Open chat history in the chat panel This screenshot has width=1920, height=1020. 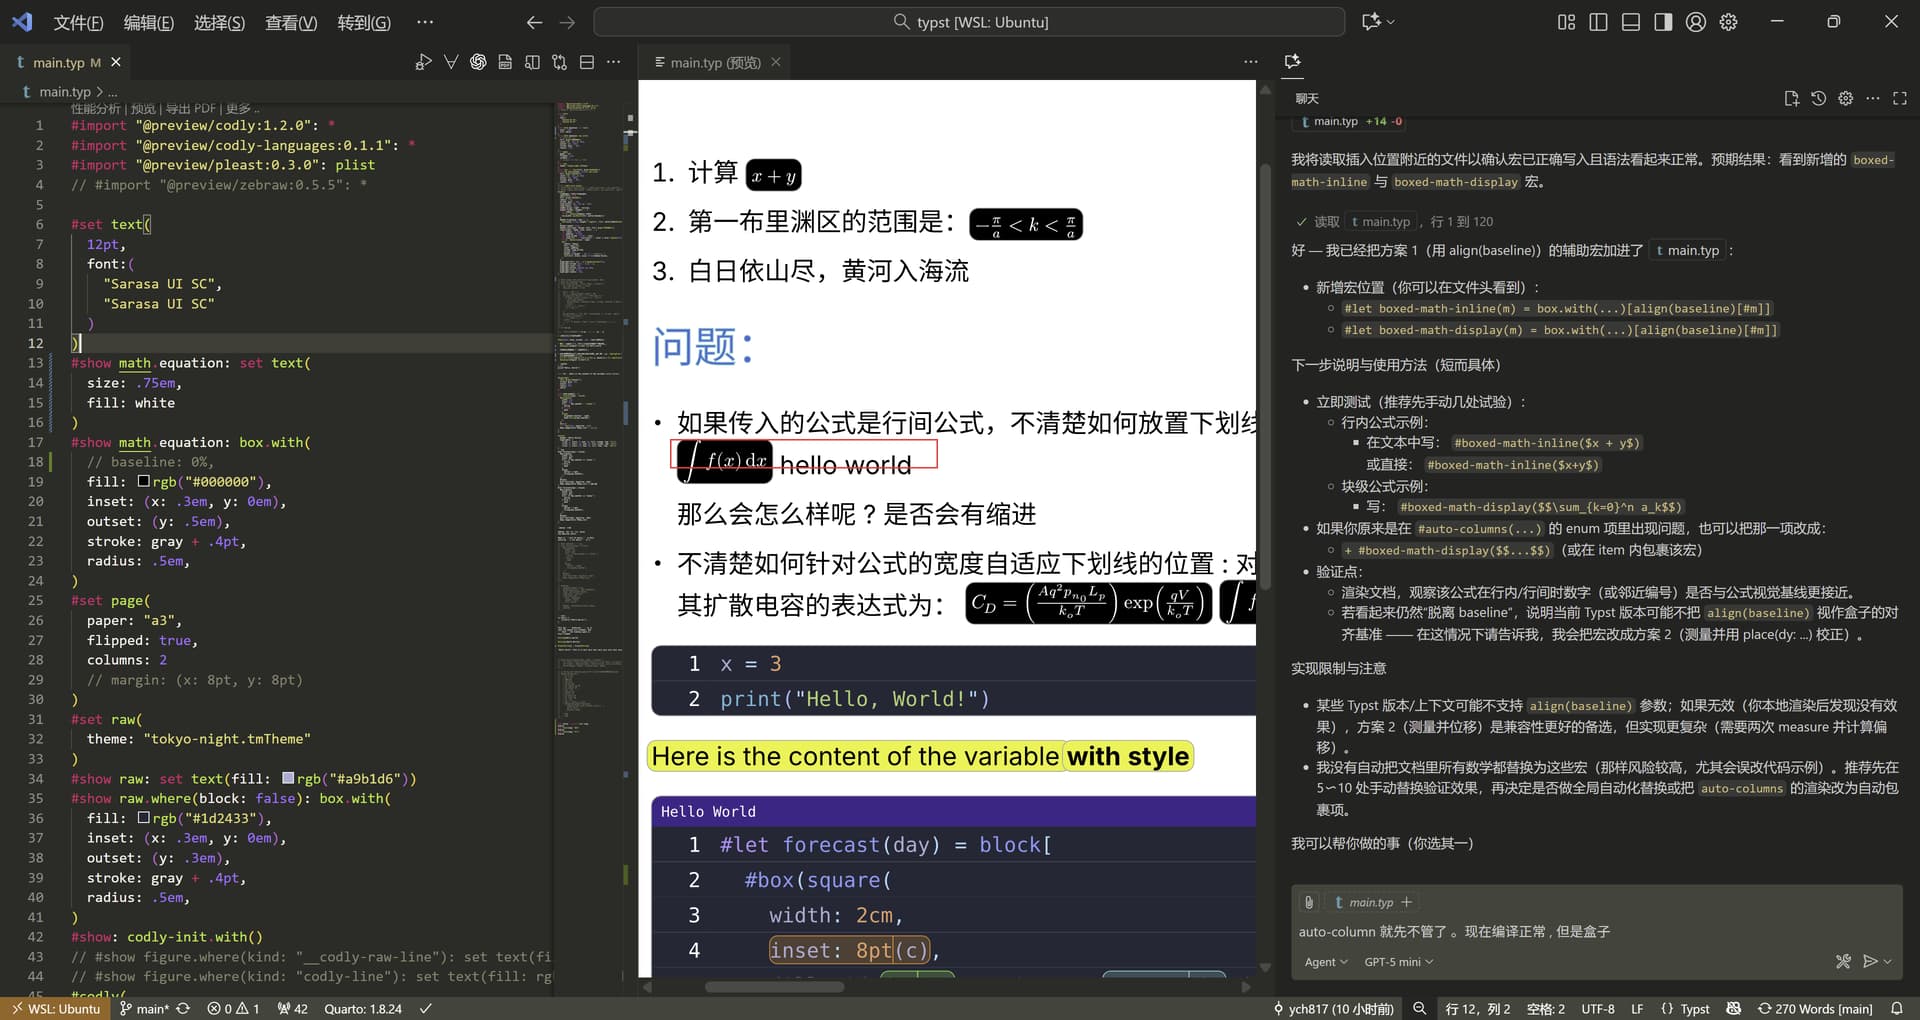point(1818,98)
